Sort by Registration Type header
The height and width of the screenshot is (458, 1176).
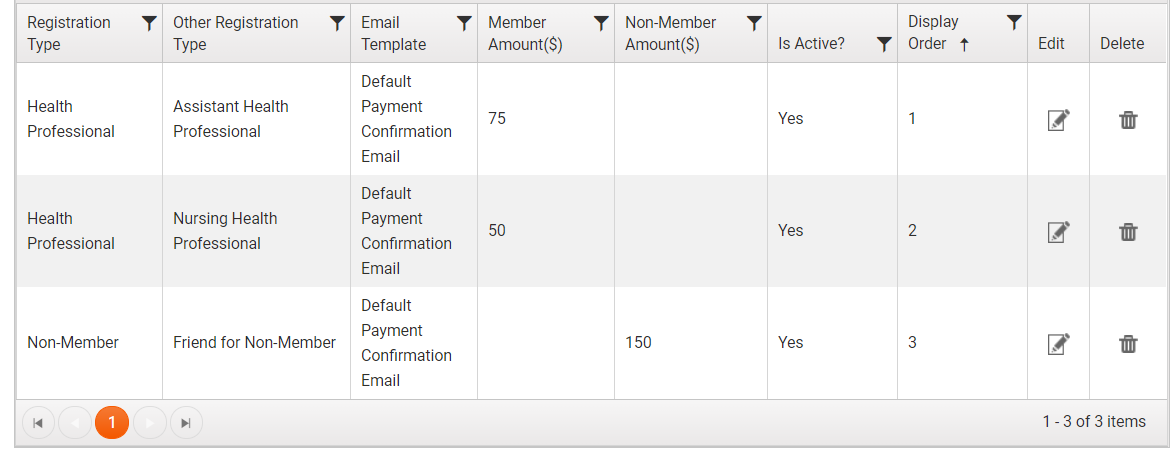point(68,33)
